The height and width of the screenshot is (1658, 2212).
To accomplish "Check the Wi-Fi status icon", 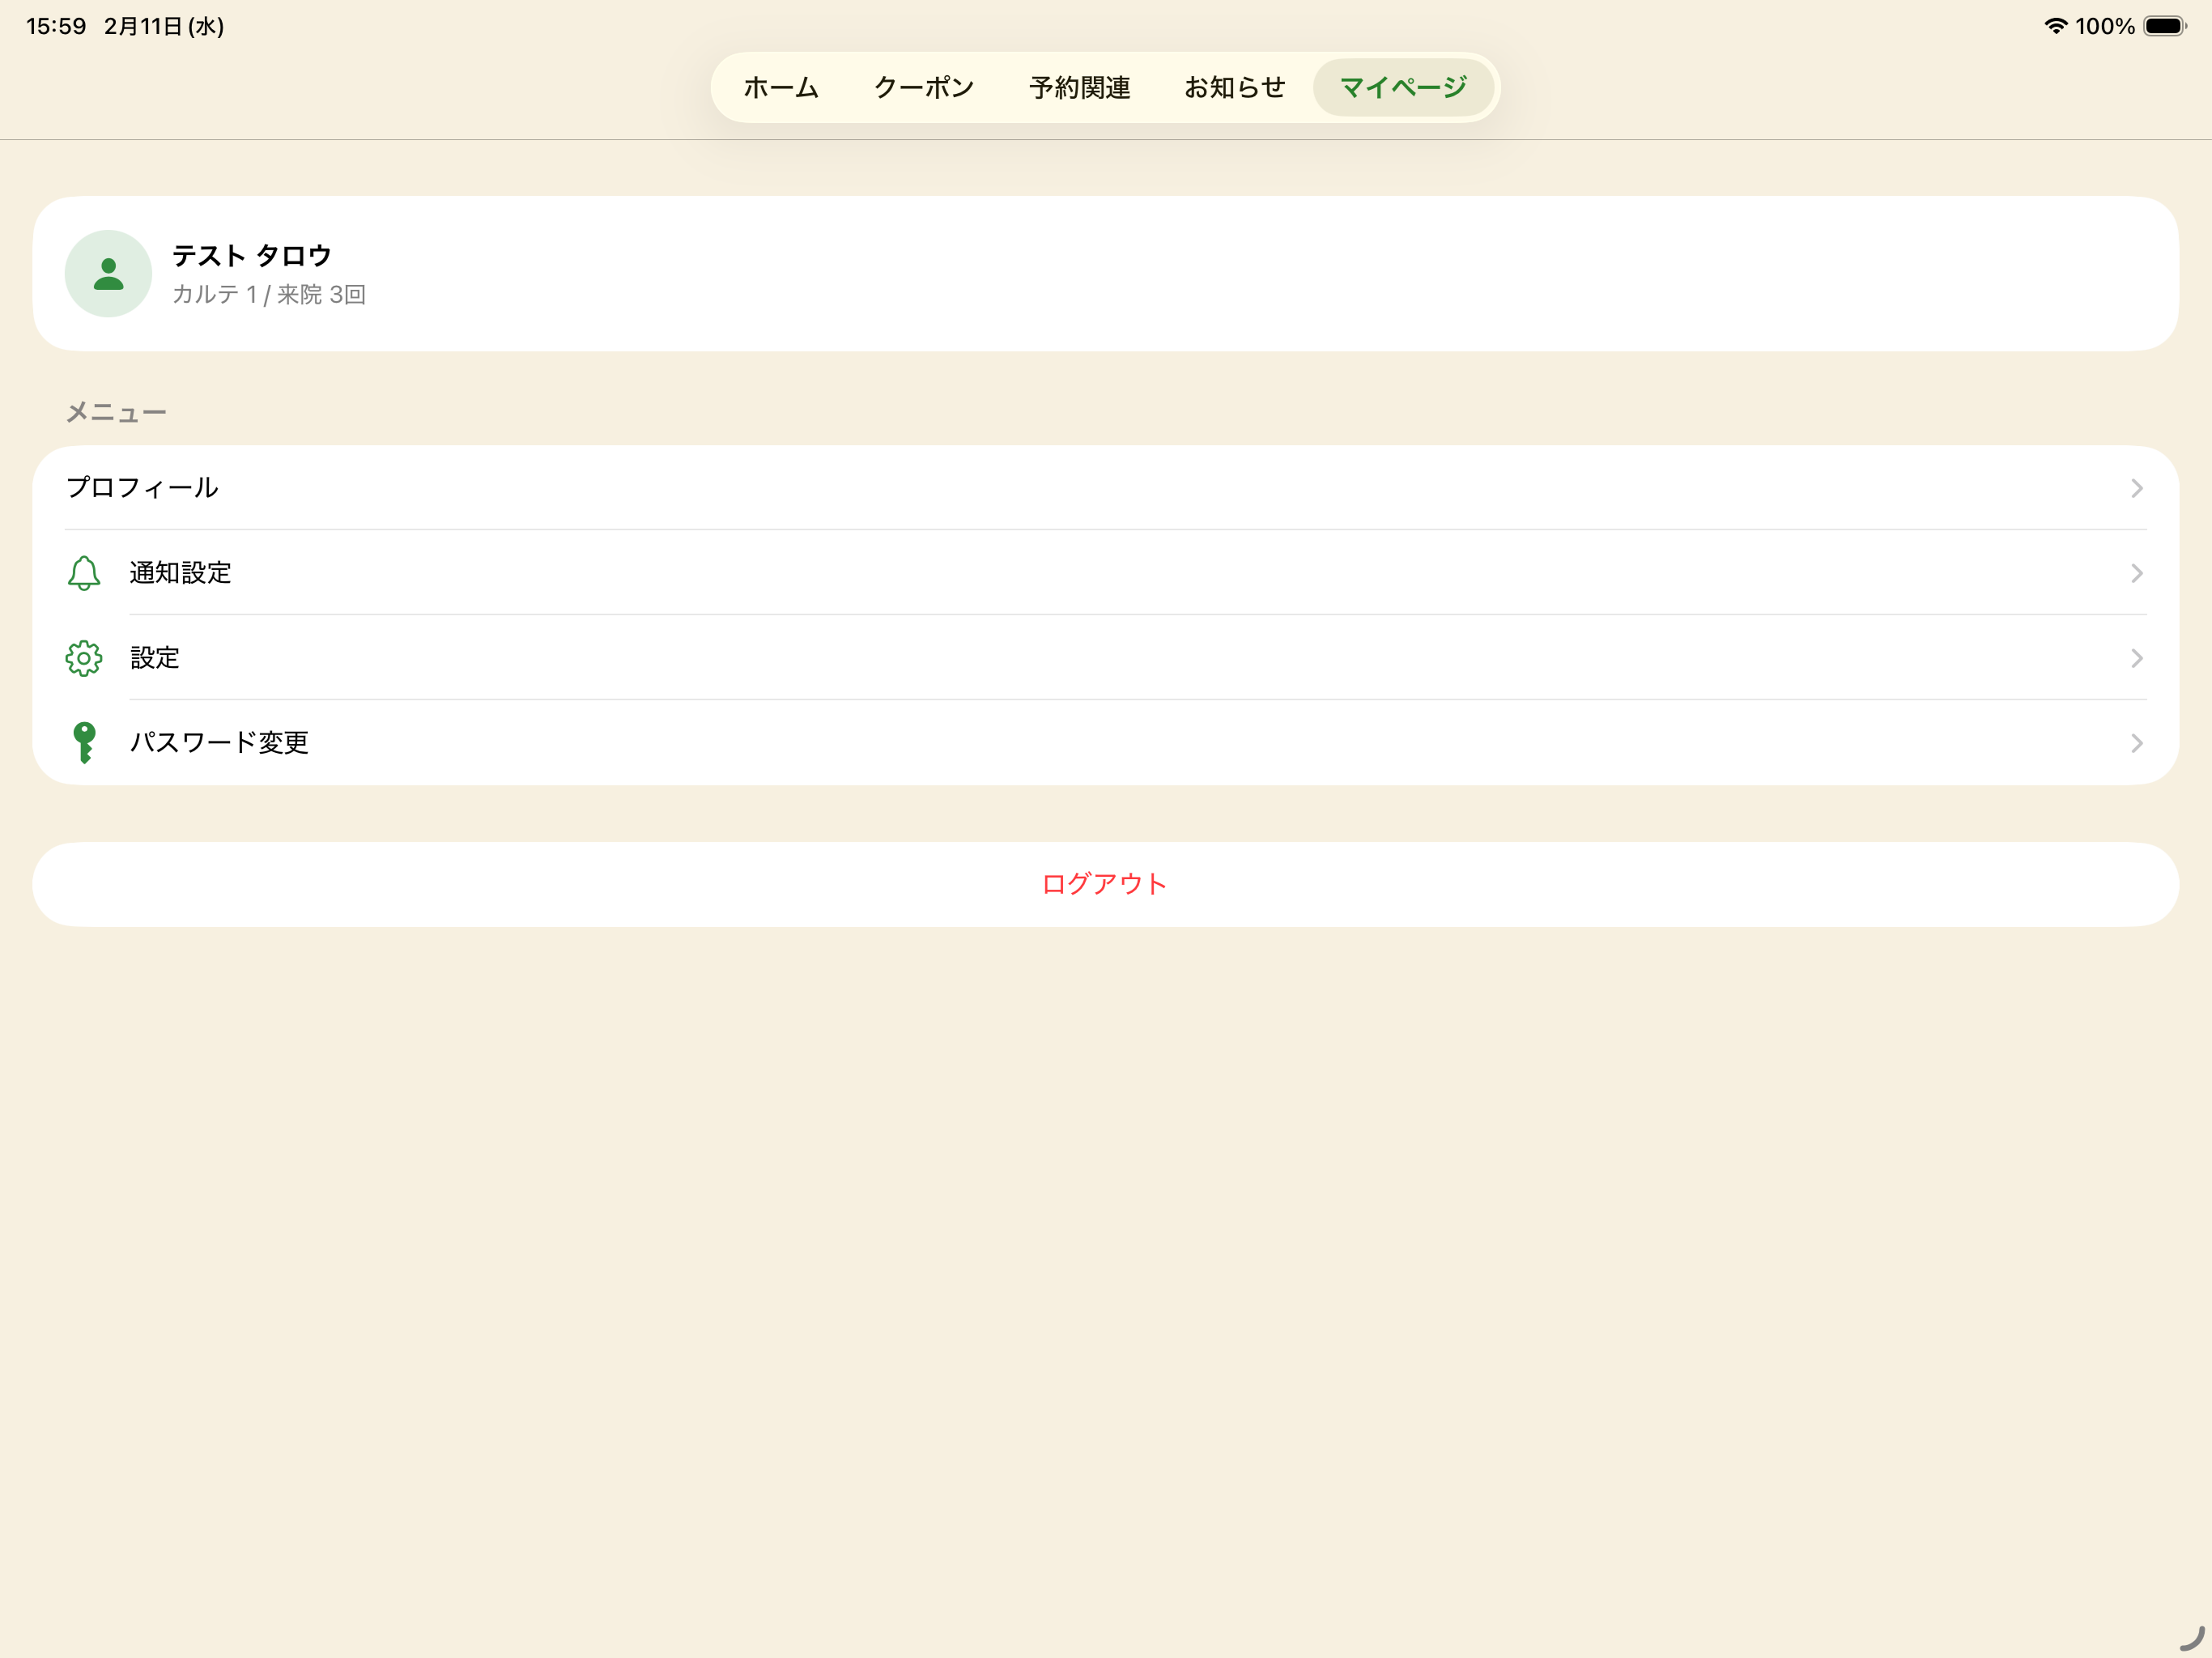I will pyautogui.click(x=2055, y=26).
